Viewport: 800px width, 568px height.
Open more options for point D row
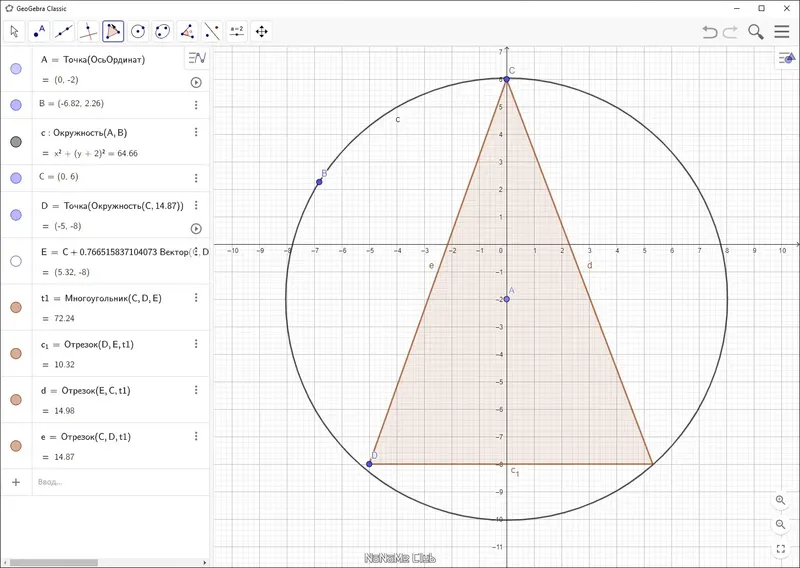pos(196,205)
